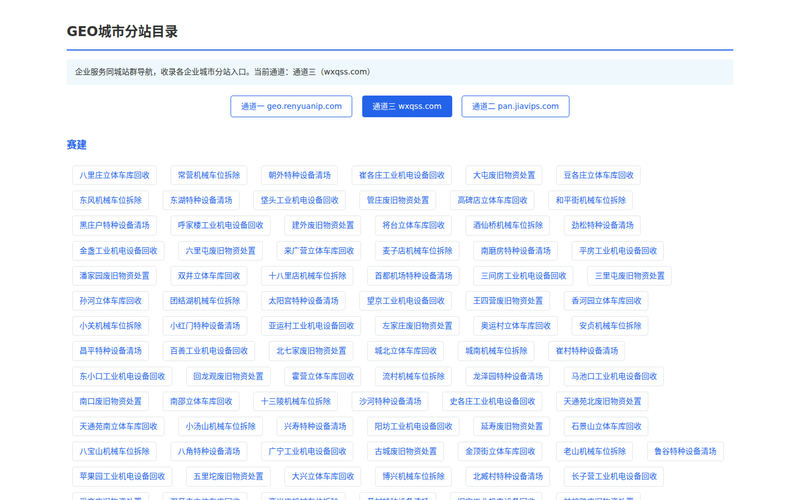800x500 pixels.
Task: Open 五里坨废旧物资处置 link
Action: coord(228,476)
